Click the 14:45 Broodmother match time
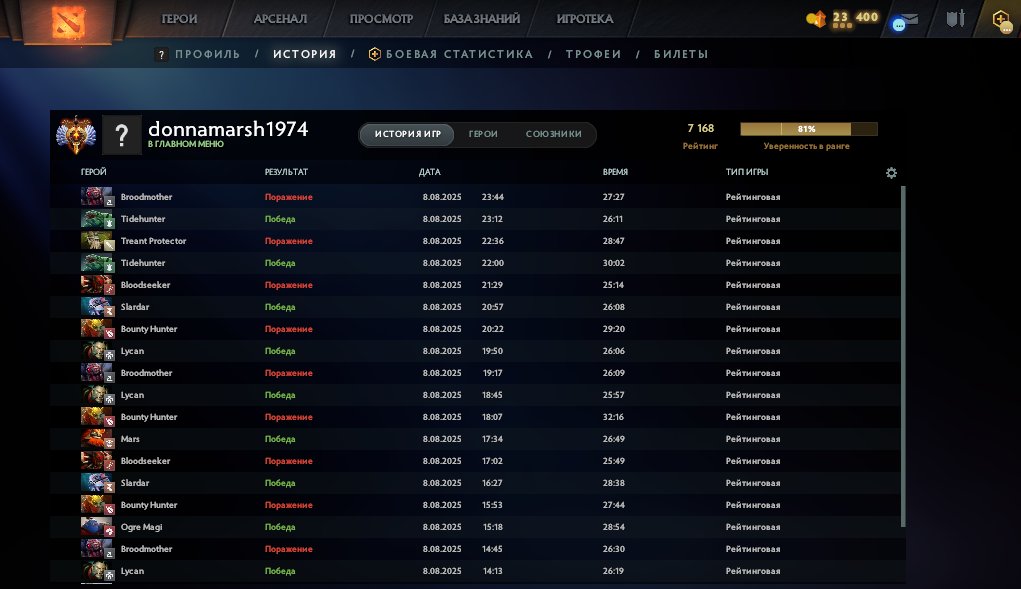The width and height of the screenshot is (1021, 589). point(492,549)
